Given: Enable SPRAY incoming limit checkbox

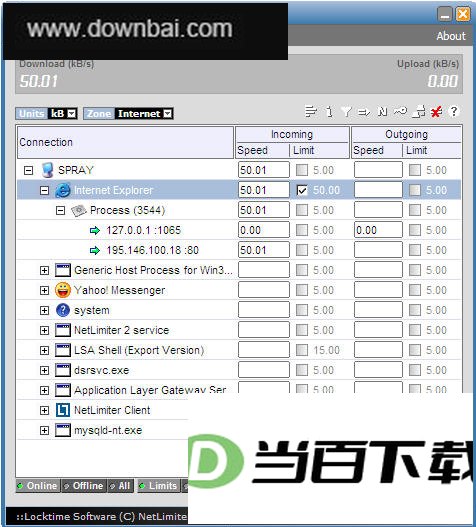Looking at the screenshot, I should 302,170.
